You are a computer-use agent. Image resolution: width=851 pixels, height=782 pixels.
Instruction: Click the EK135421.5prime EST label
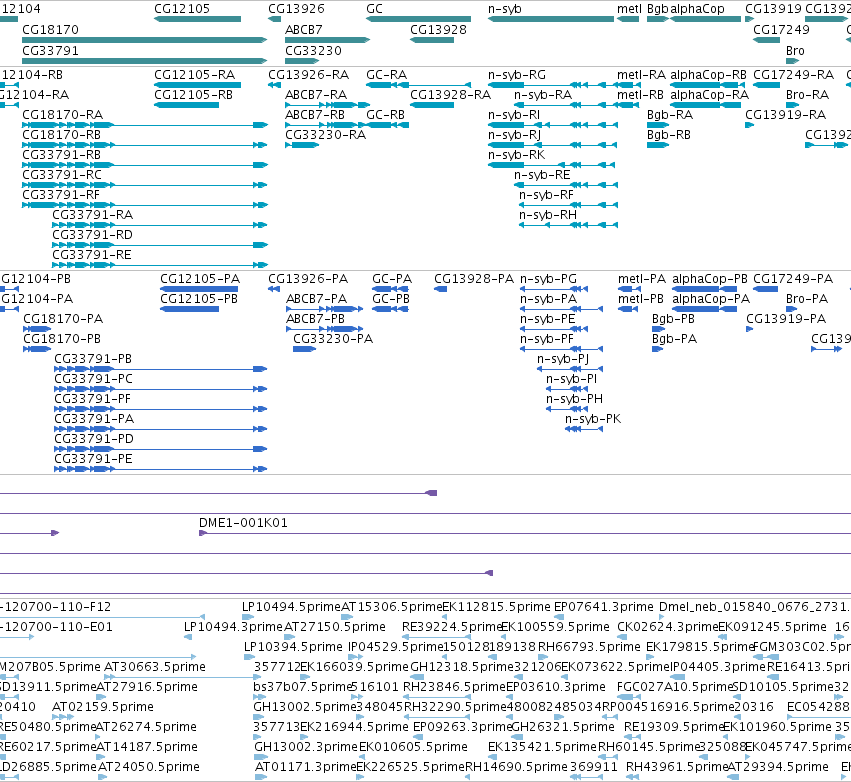[x=543, y=747]
